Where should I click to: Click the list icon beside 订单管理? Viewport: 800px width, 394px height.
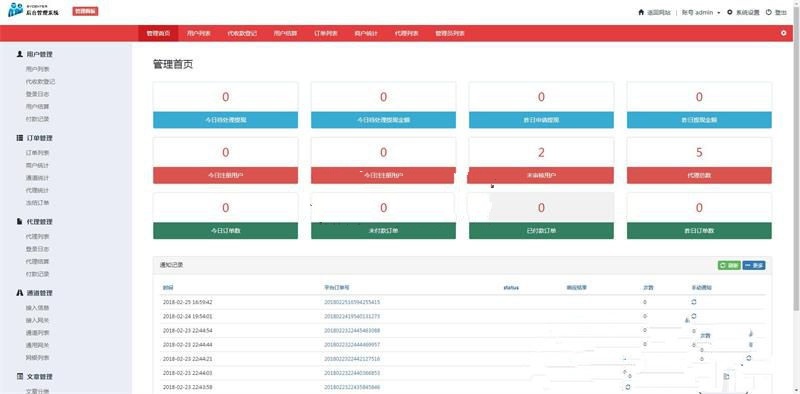pos(19,138)
